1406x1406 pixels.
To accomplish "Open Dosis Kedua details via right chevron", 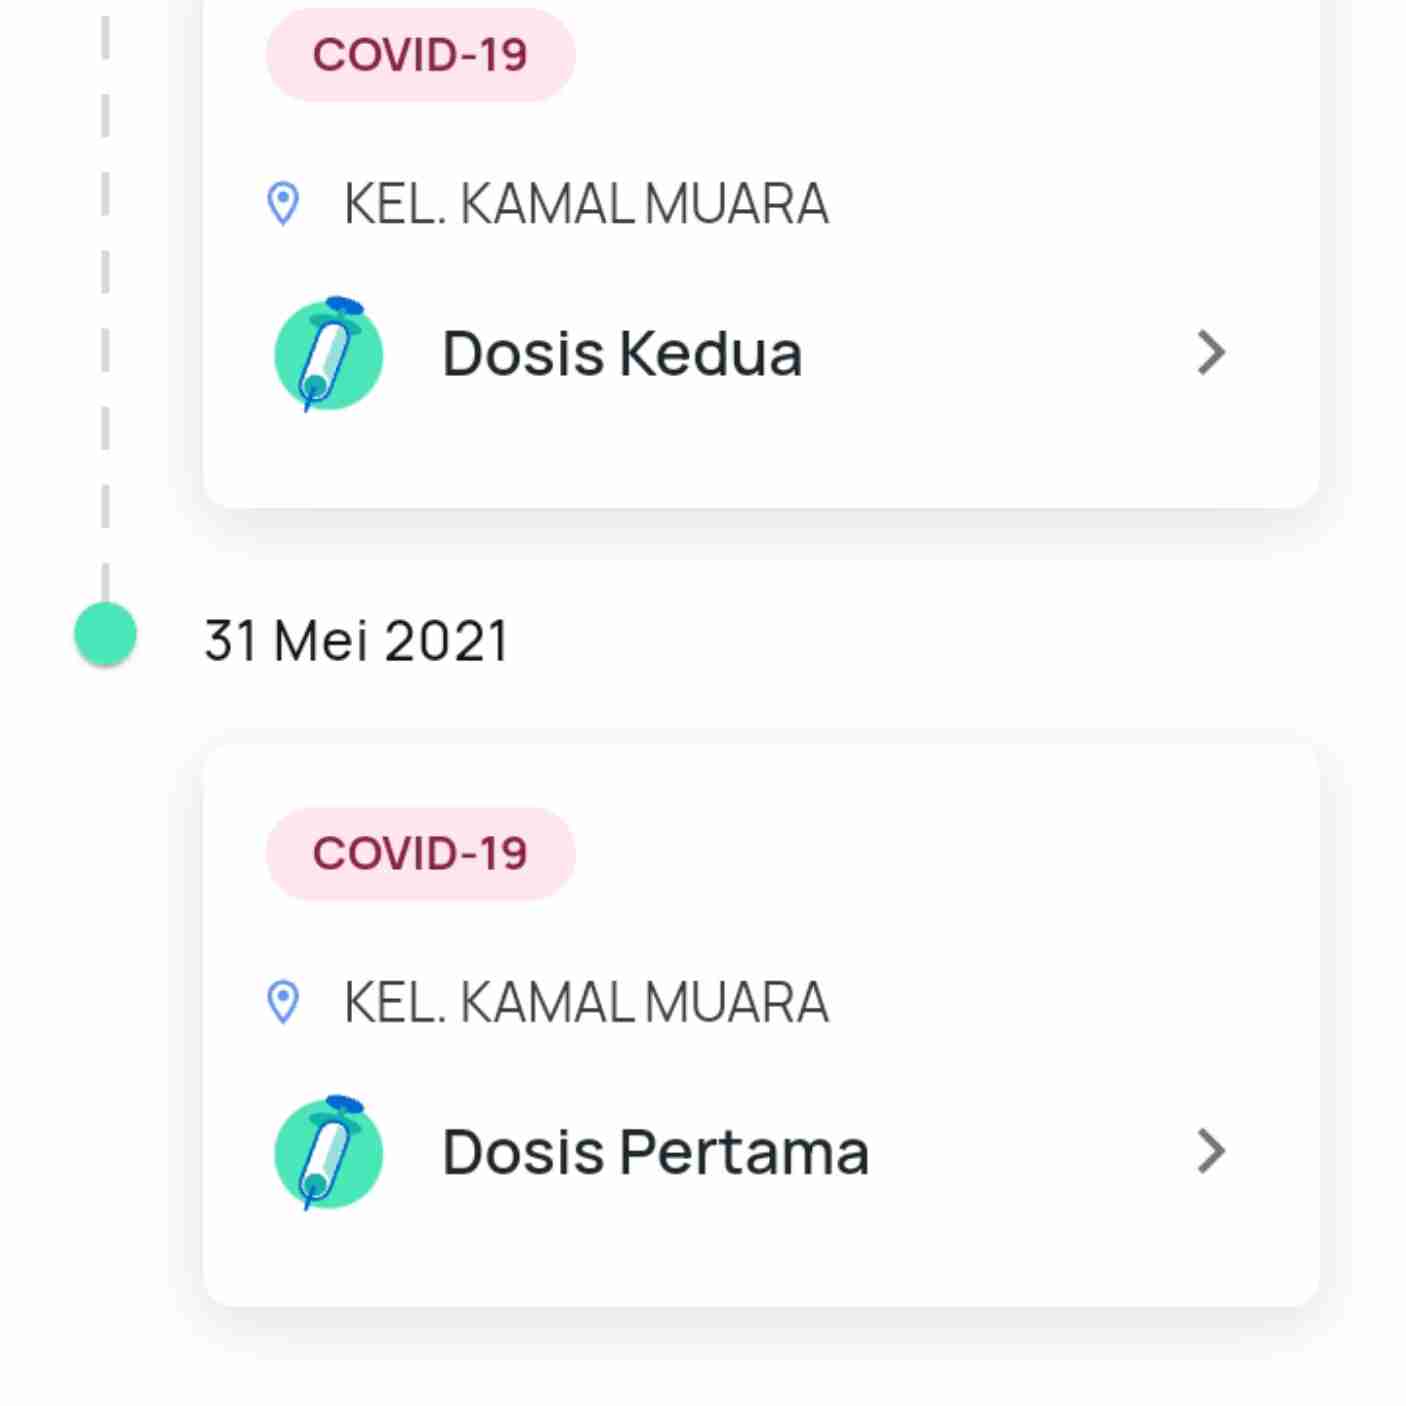I will 1211,353.
